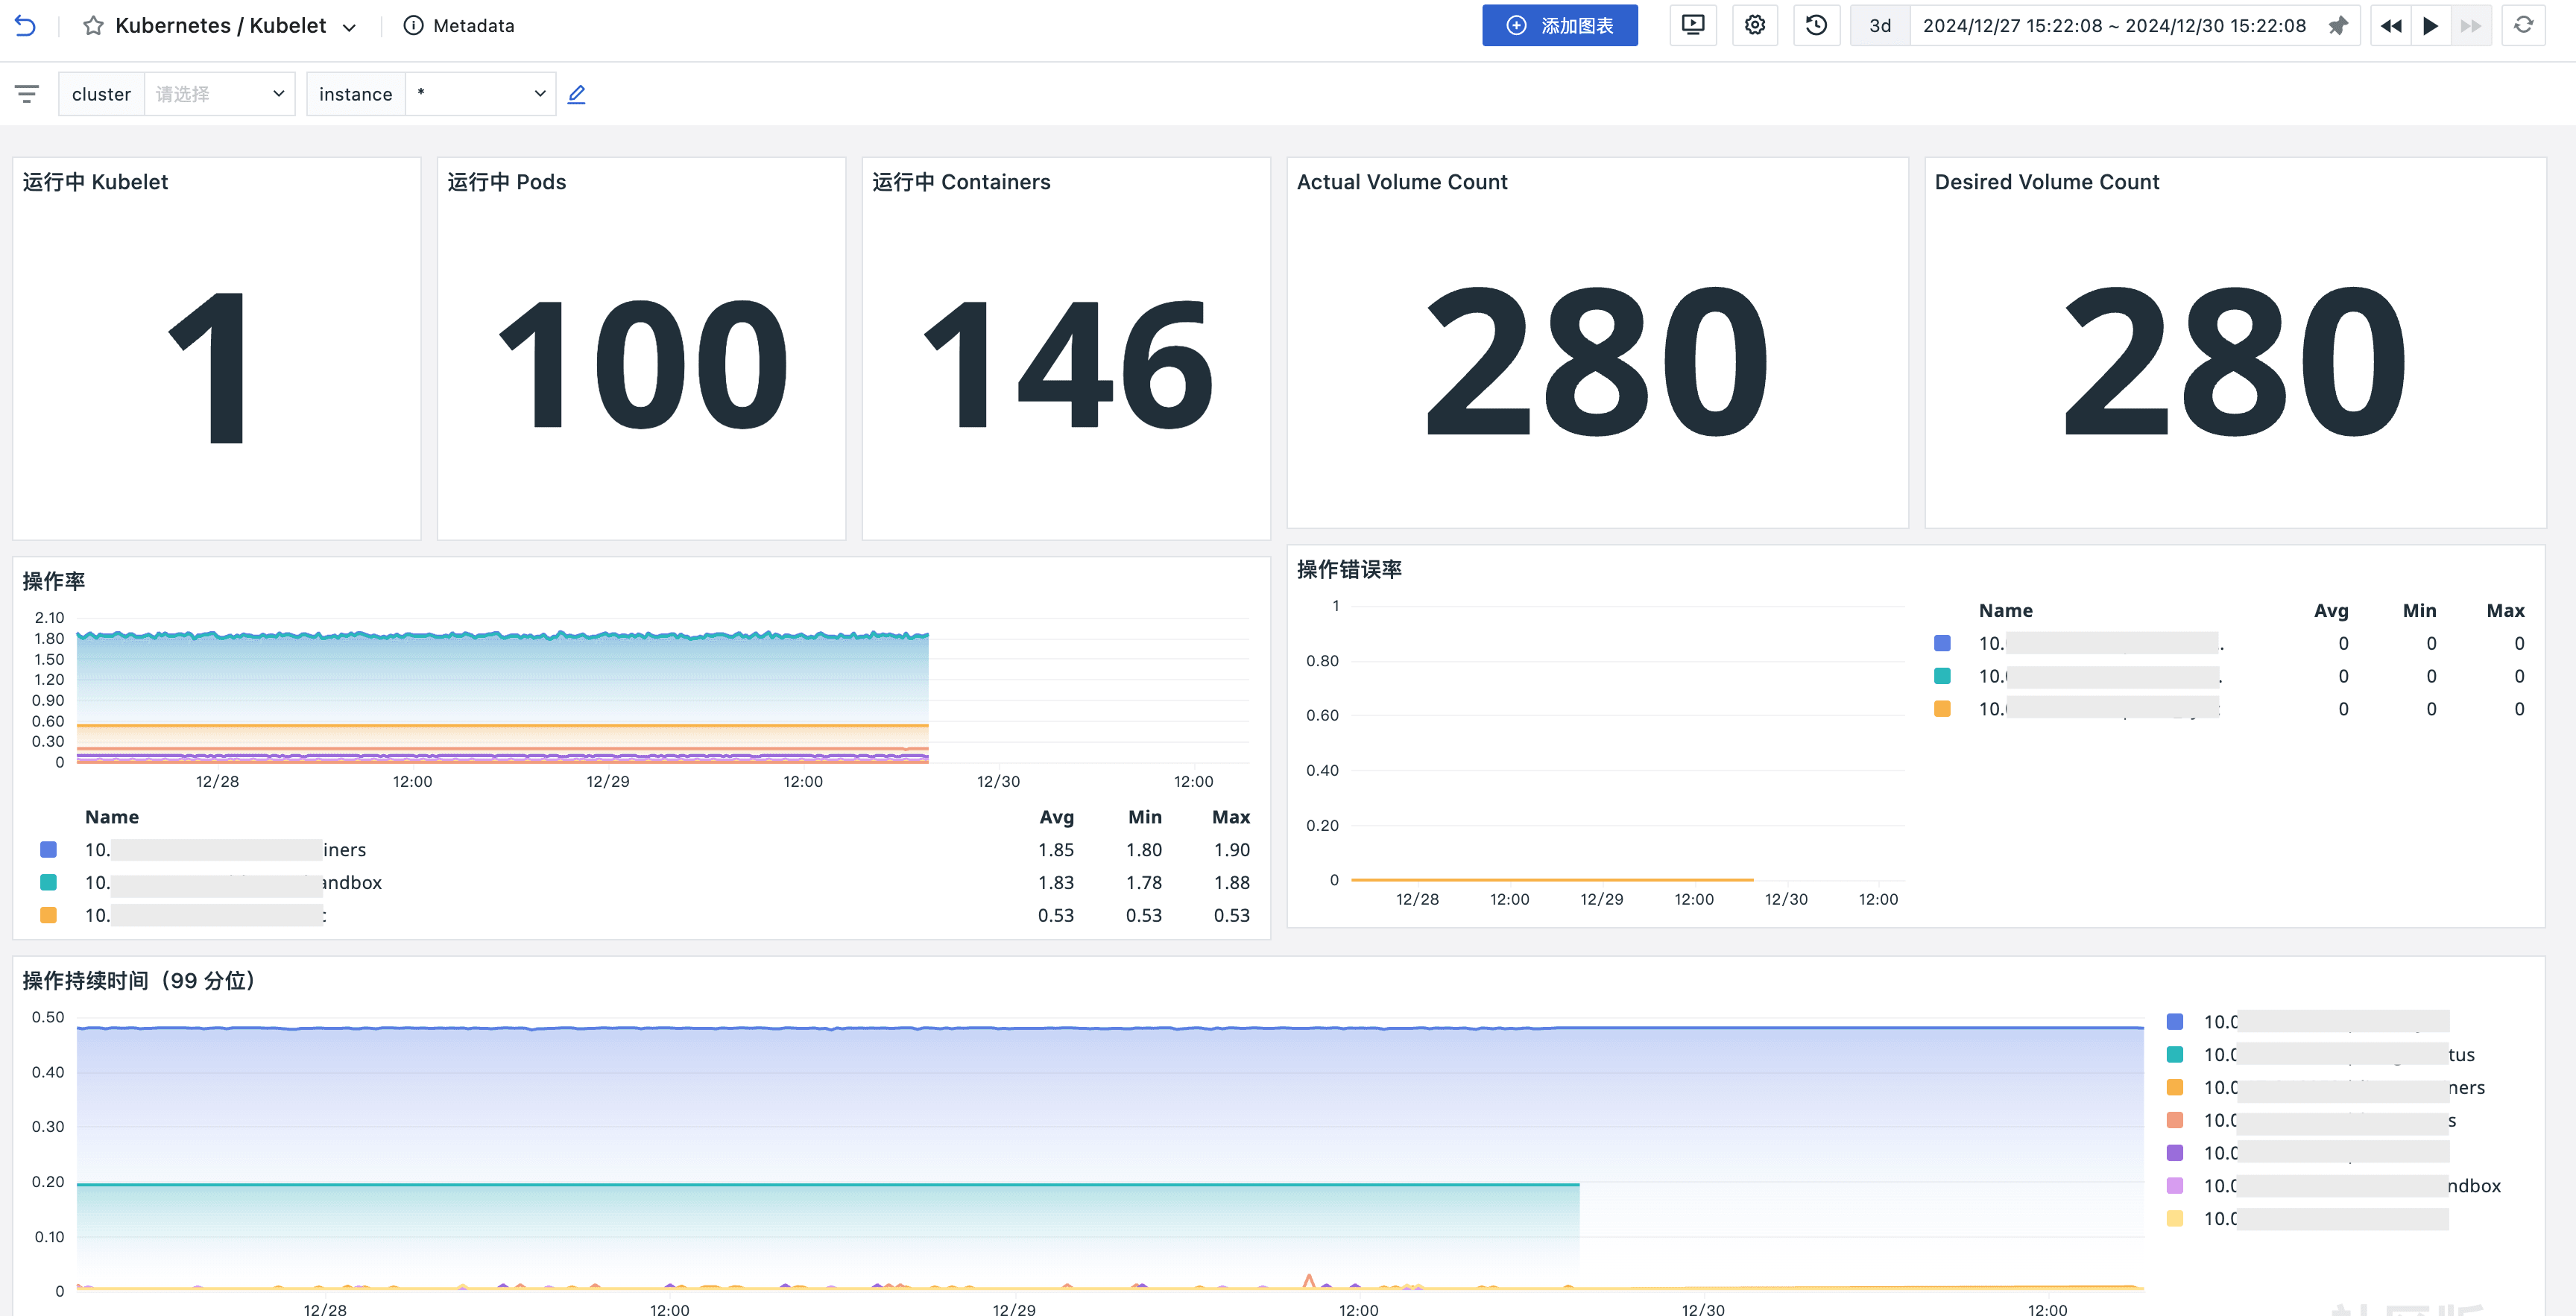Click the back arrow icon

[x=25, y=26]
